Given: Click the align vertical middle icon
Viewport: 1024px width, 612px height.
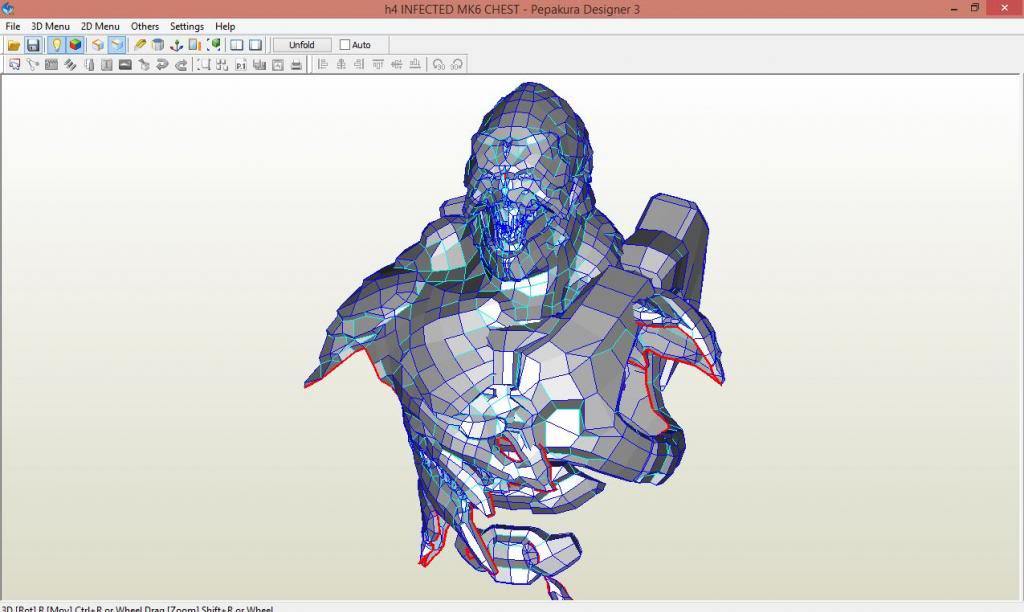Looking at the screenshot, I should point(396,65).
